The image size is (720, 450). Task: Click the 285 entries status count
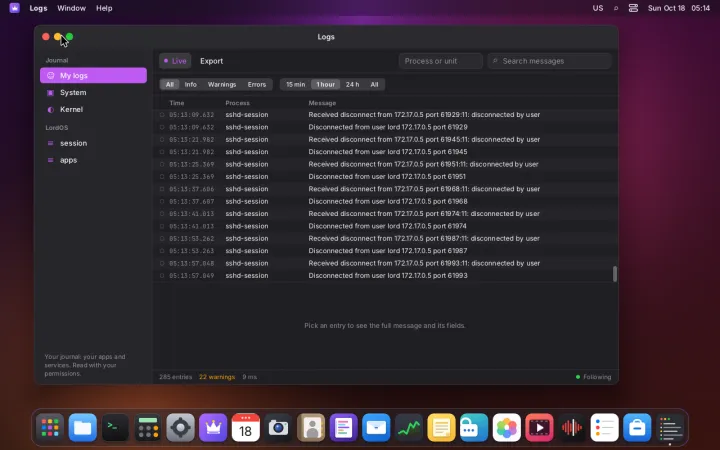tap(175, 377)
